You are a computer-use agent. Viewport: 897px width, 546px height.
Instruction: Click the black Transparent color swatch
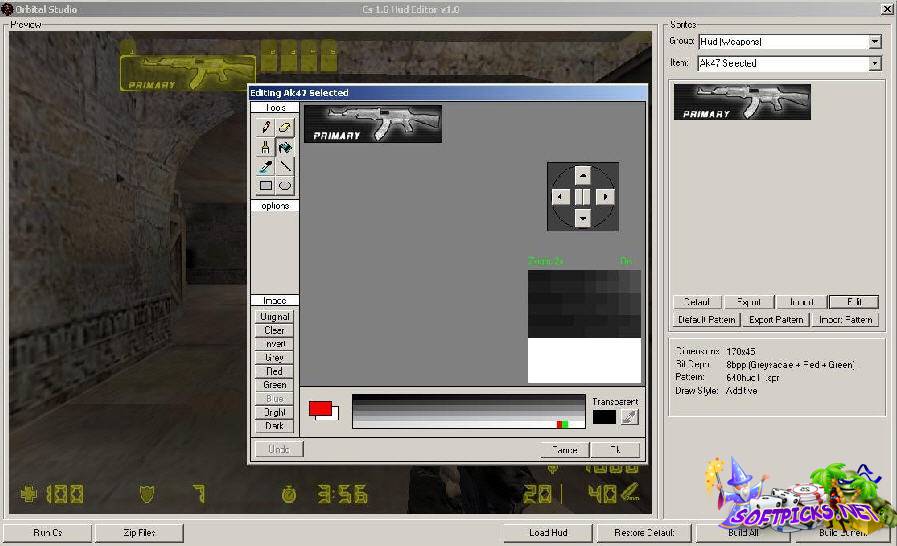[x=604, y=417]
